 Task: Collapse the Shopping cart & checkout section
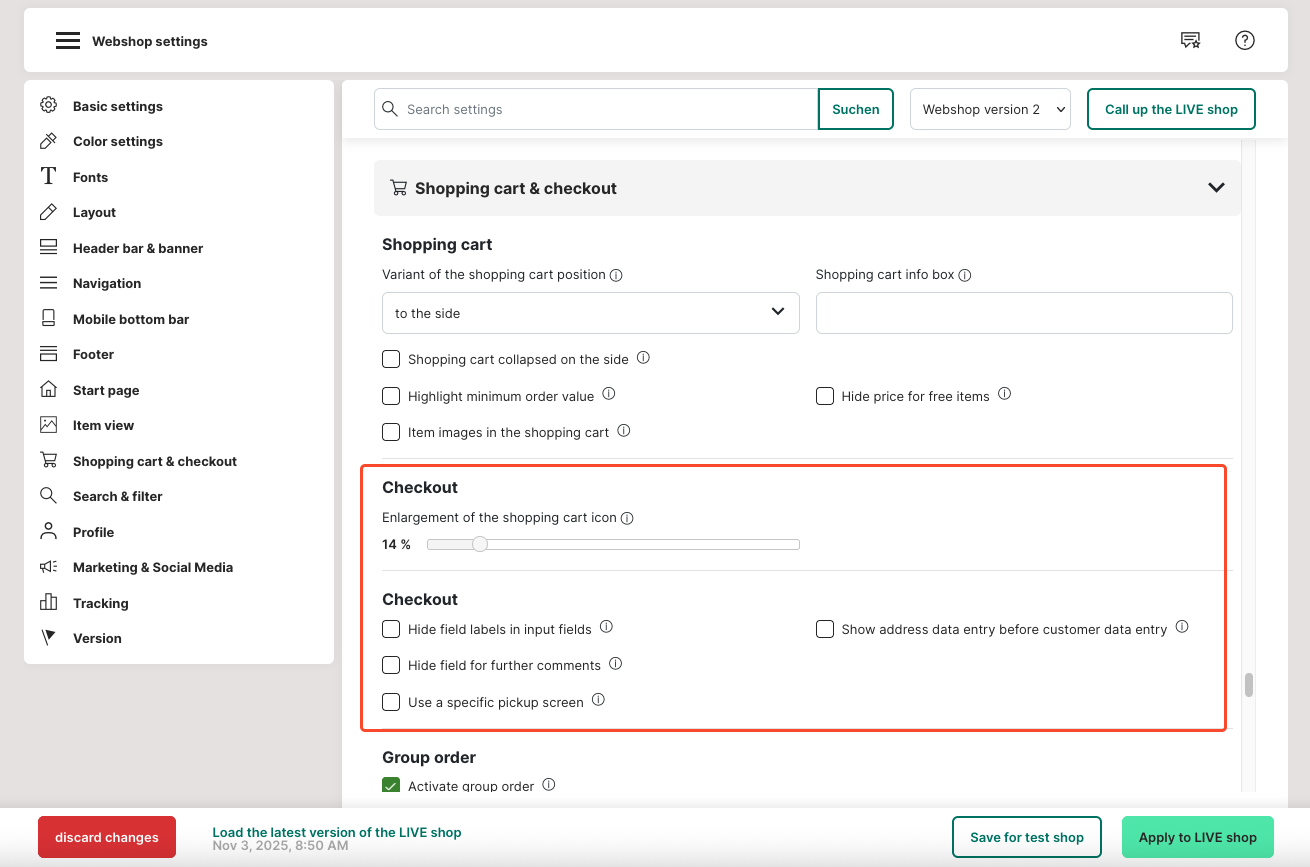1216,188
